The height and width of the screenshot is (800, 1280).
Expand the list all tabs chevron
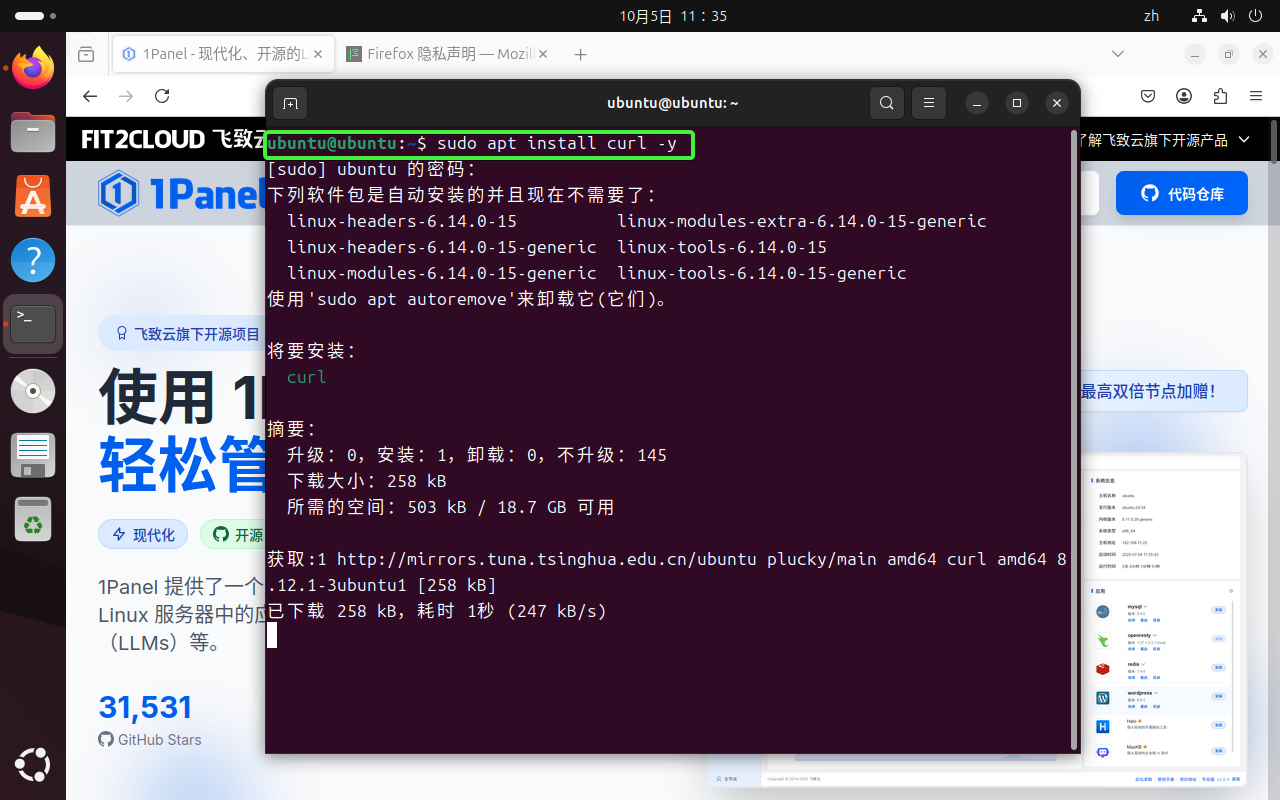(x=1117, y=54)
